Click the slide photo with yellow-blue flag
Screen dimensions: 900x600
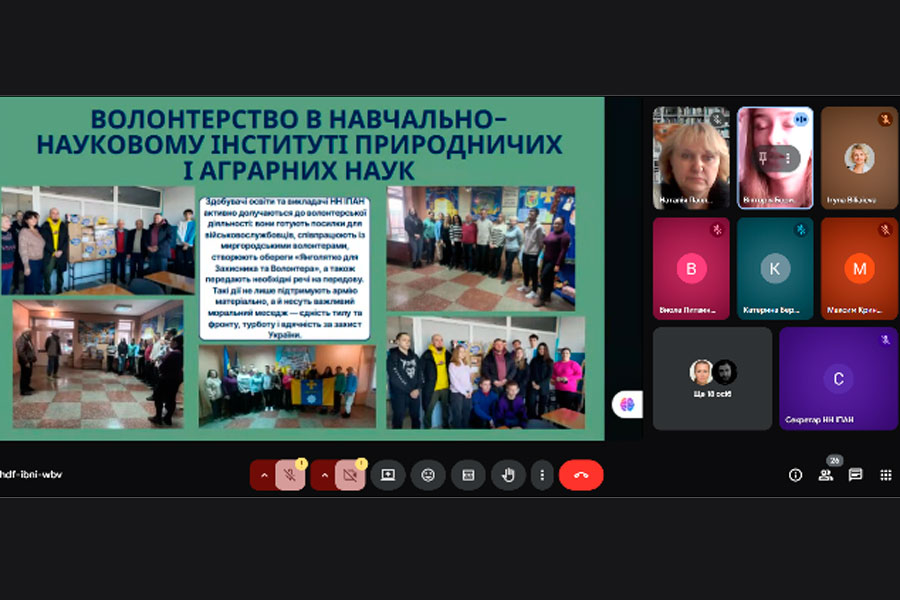click(287, 386)
